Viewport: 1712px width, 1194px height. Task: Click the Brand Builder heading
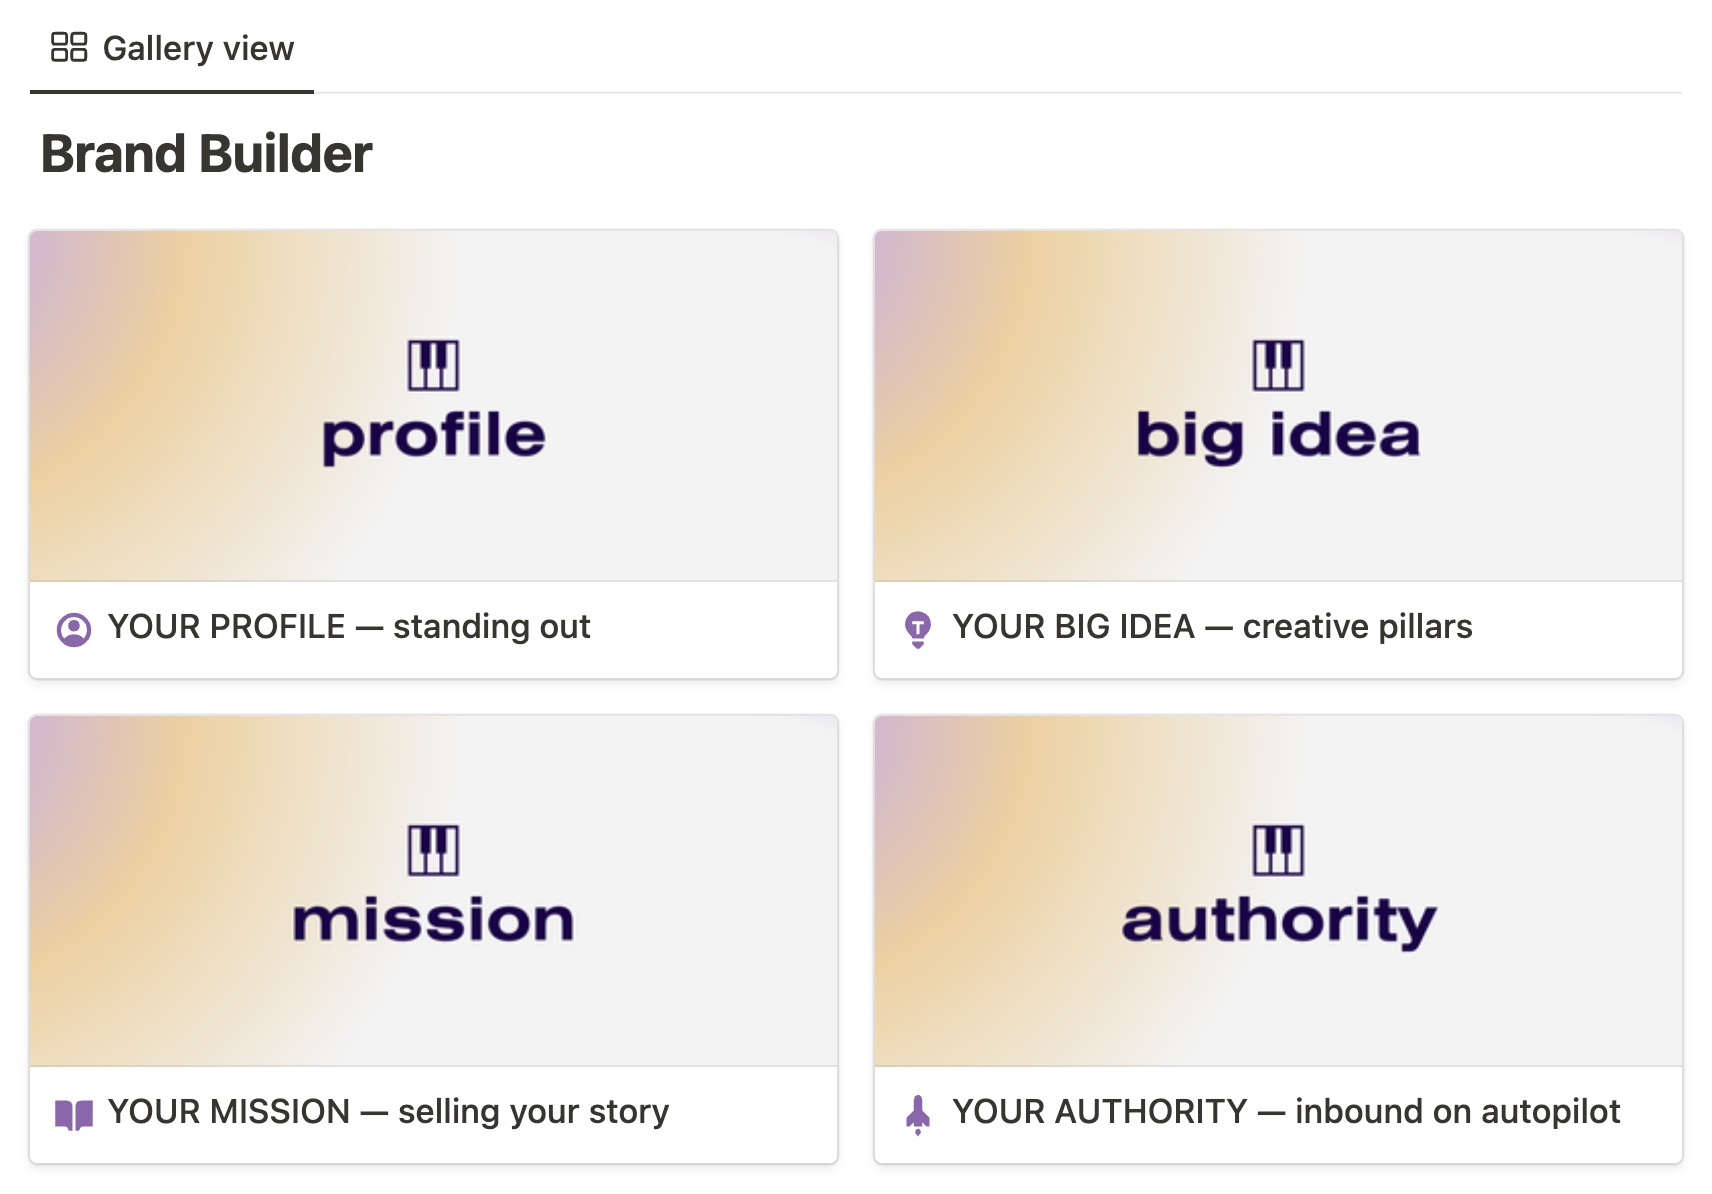point(206,153)
